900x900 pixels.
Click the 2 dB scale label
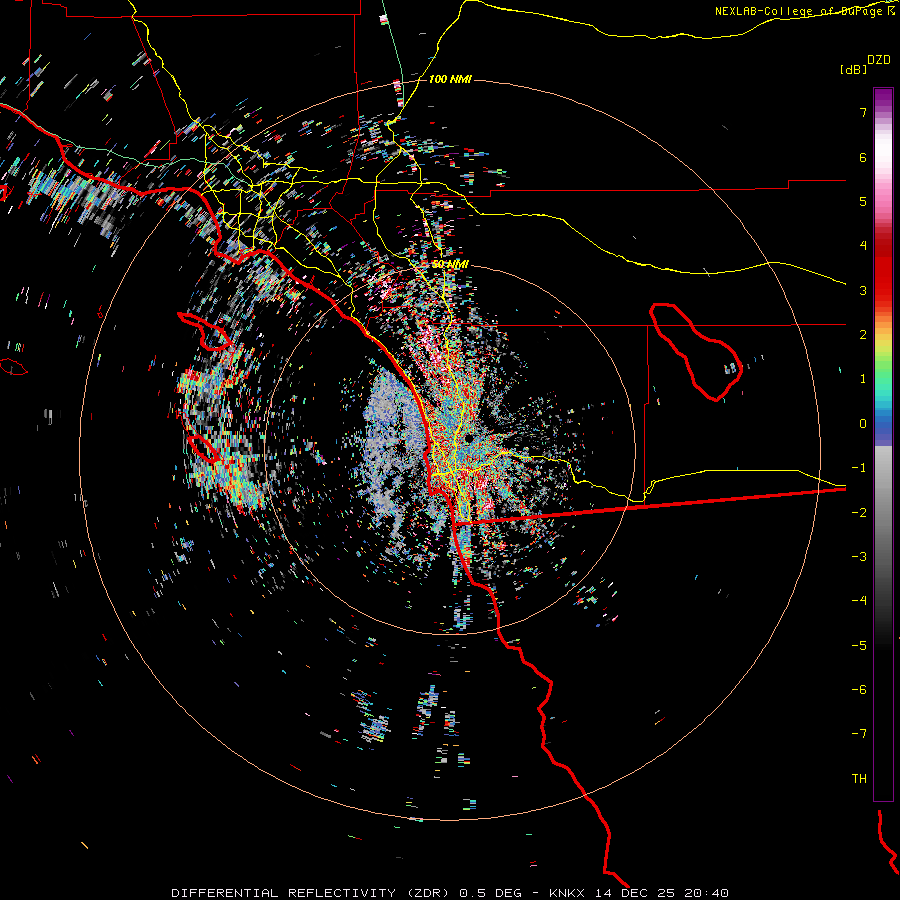pyautogui.click(x=863, y=335)
